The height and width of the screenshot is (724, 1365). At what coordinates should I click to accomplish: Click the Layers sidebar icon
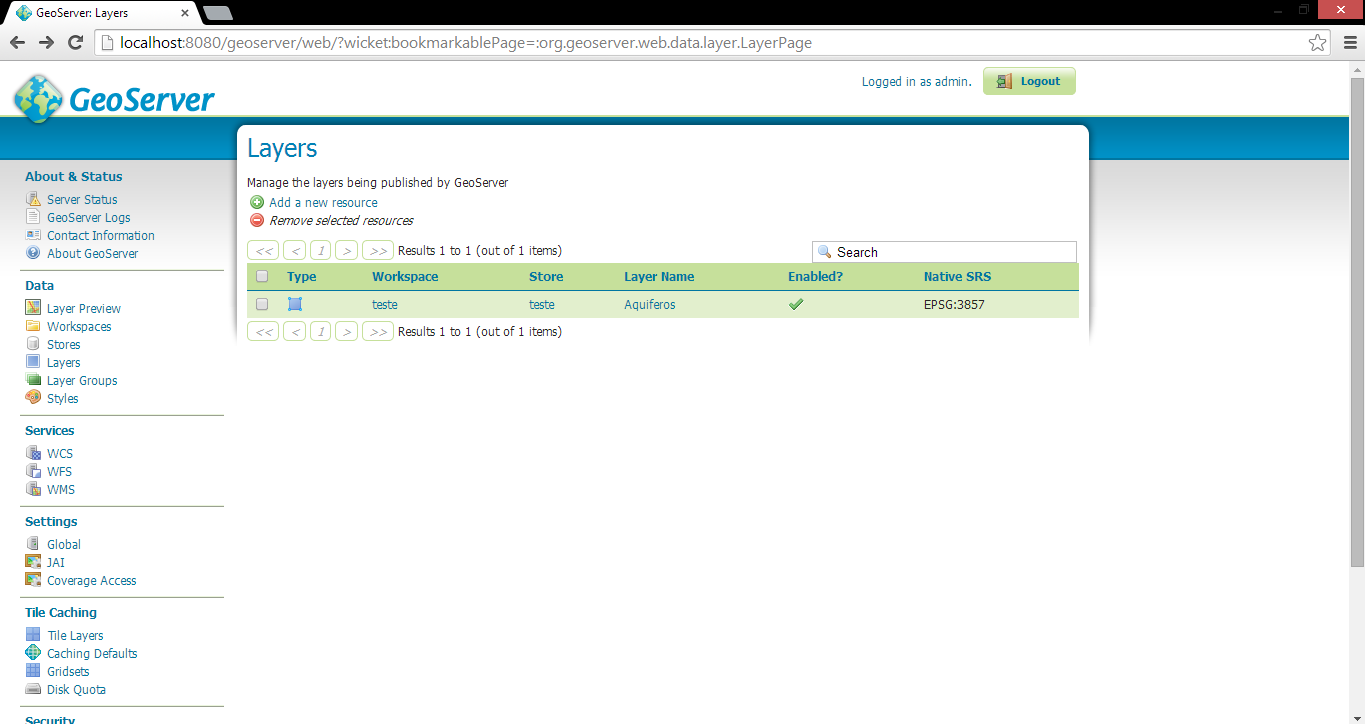pyautogui.click(x=33, y=362)
